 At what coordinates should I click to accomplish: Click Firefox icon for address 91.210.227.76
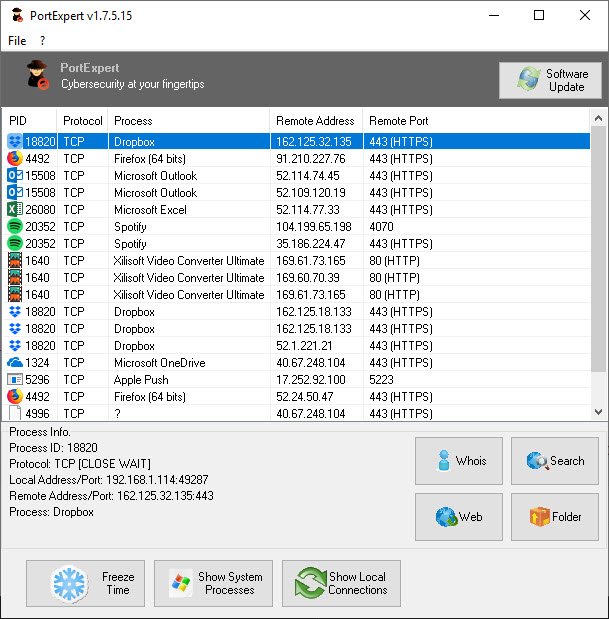pos(15,158)
